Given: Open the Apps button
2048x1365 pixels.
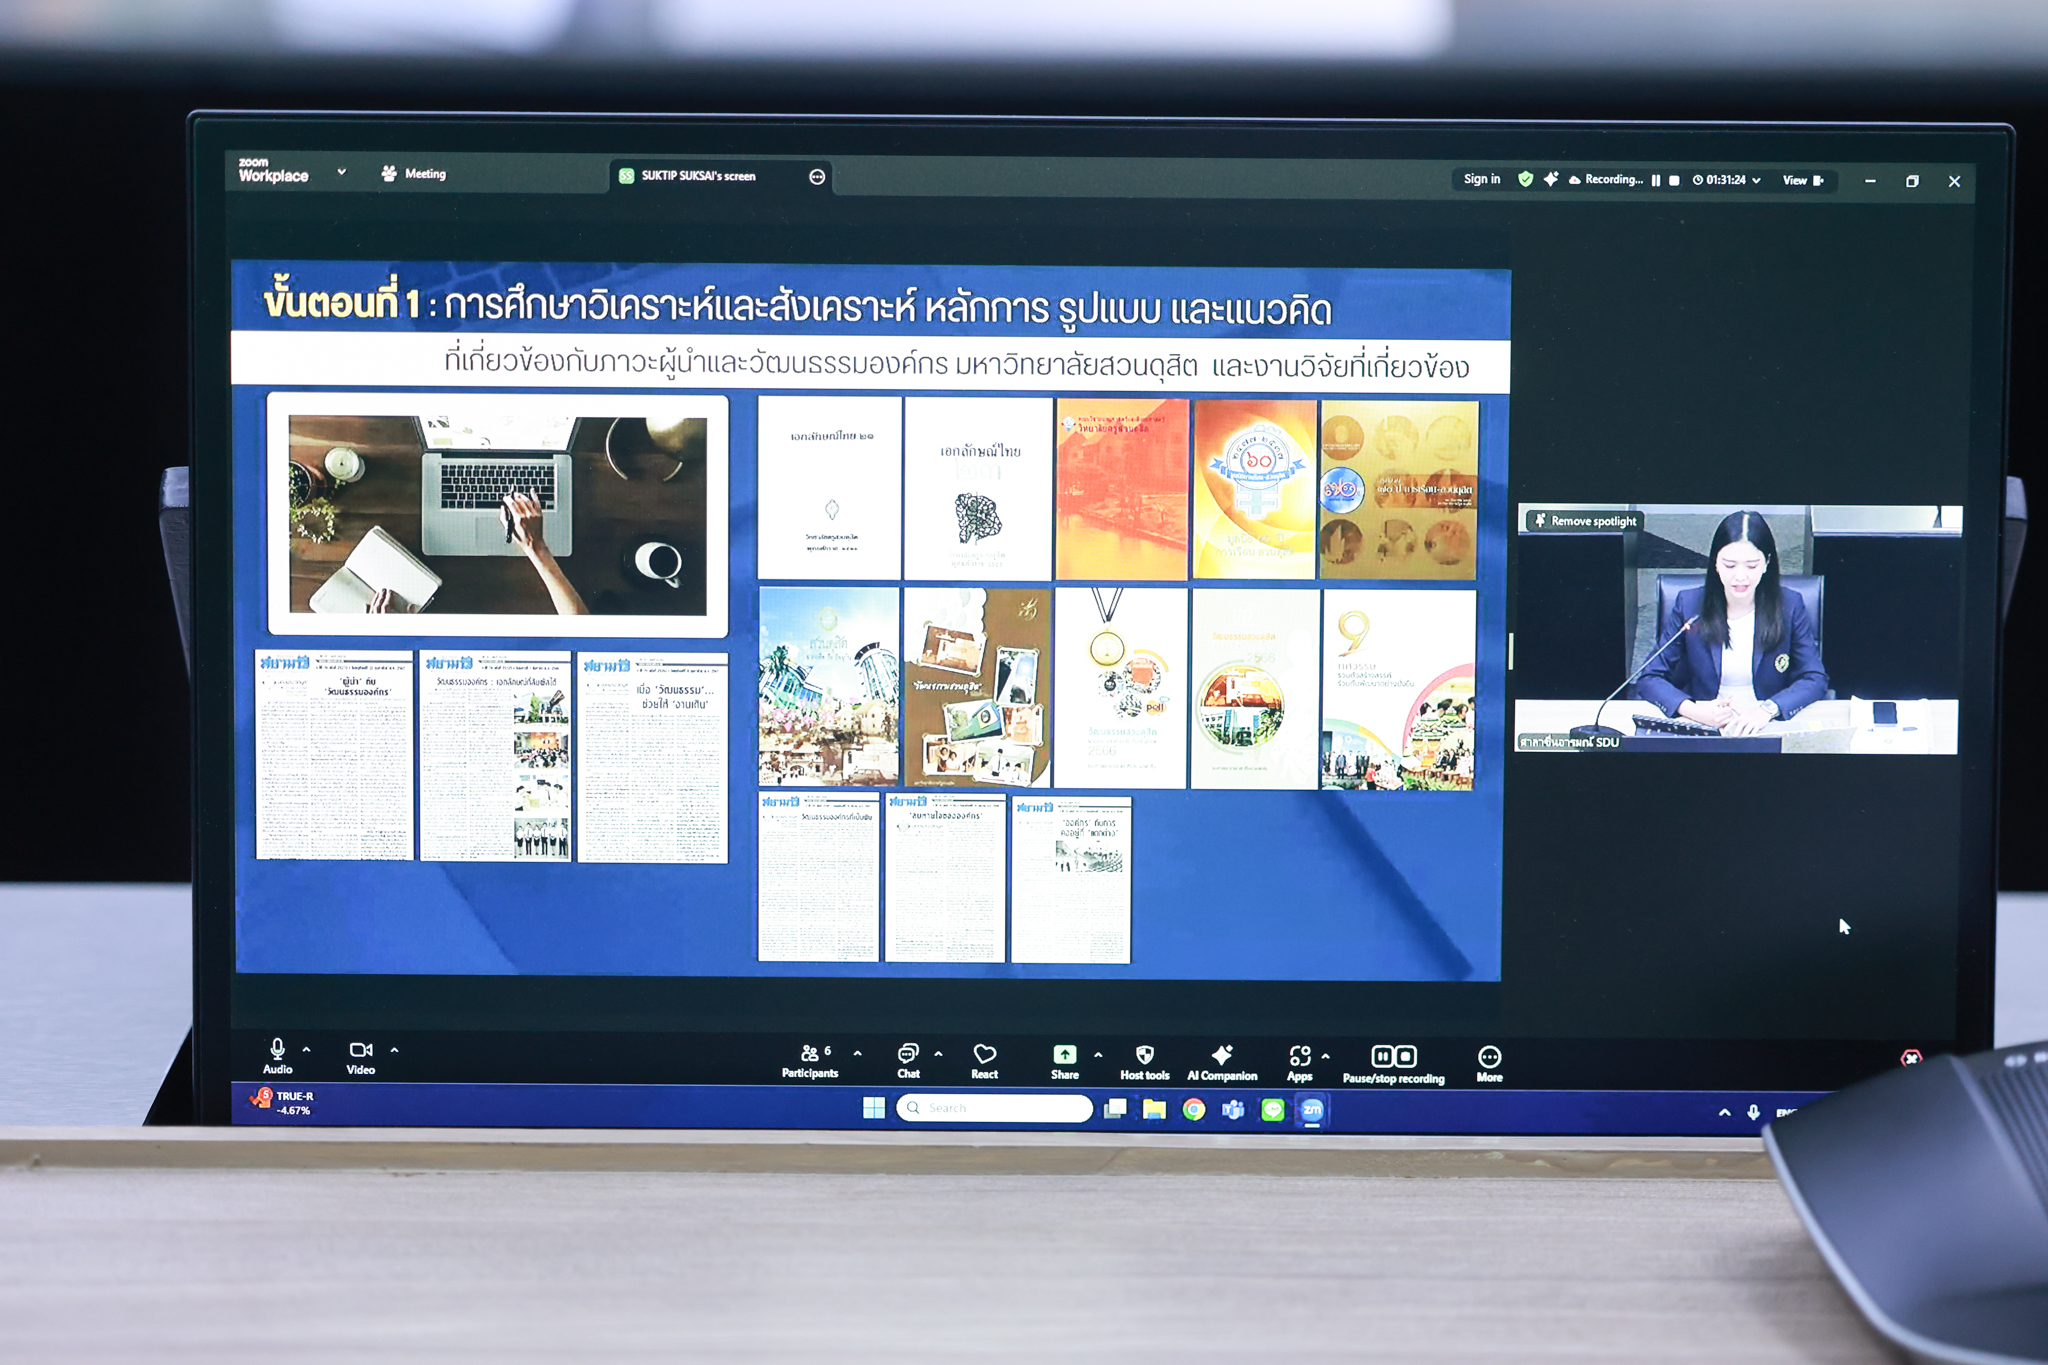Looking at the screenshot, I should [1300, 1064].
